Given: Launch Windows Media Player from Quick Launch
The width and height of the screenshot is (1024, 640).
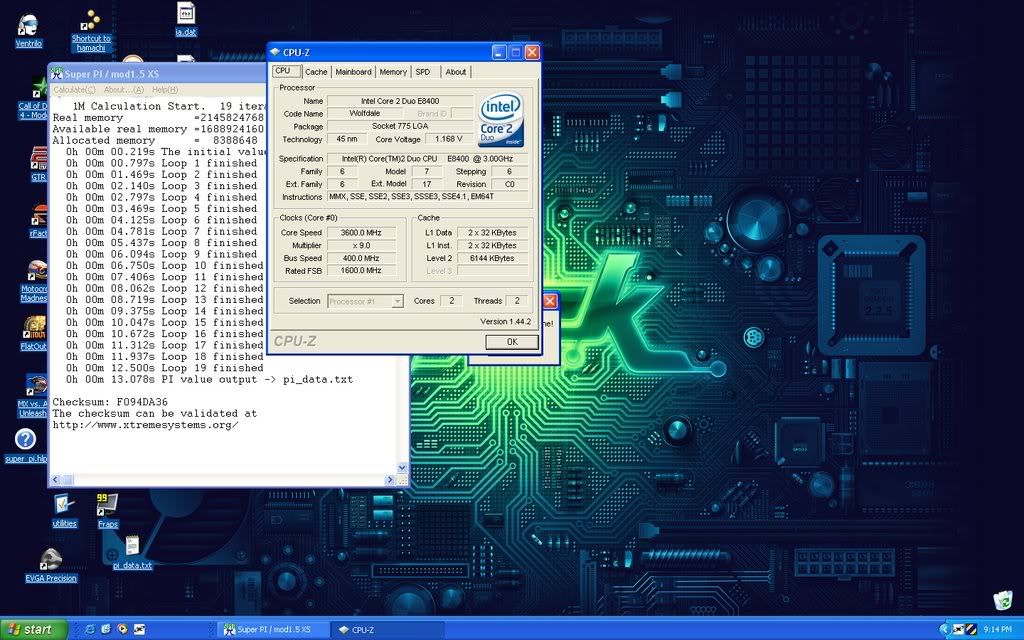Looking at the screenshot, I should [122, 630].
